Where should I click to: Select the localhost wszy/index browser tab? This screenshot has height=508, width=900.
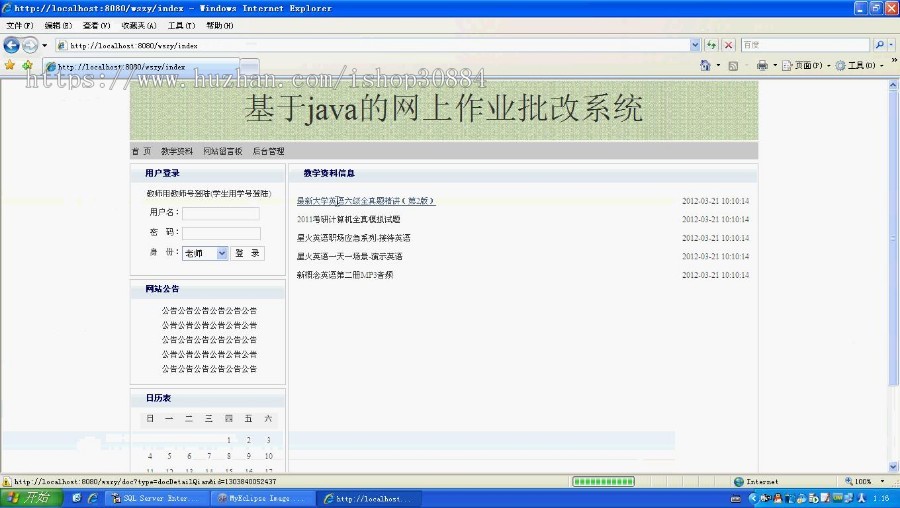[141, 67]
